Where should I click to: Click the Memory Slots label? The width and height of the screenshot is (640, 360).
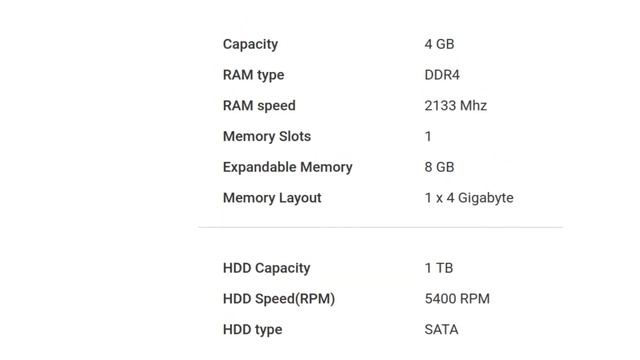(x=267, y=136)
